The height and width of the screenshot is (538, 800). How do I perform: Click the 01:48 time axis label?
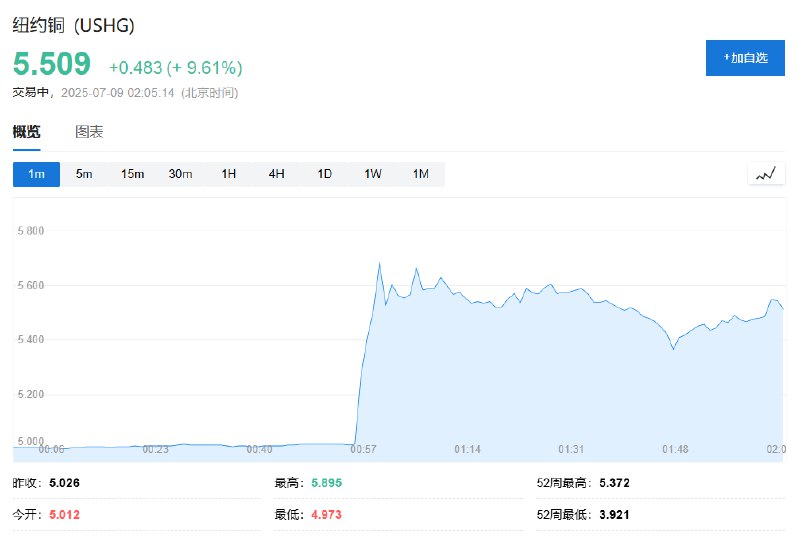(x=675, y=449)
